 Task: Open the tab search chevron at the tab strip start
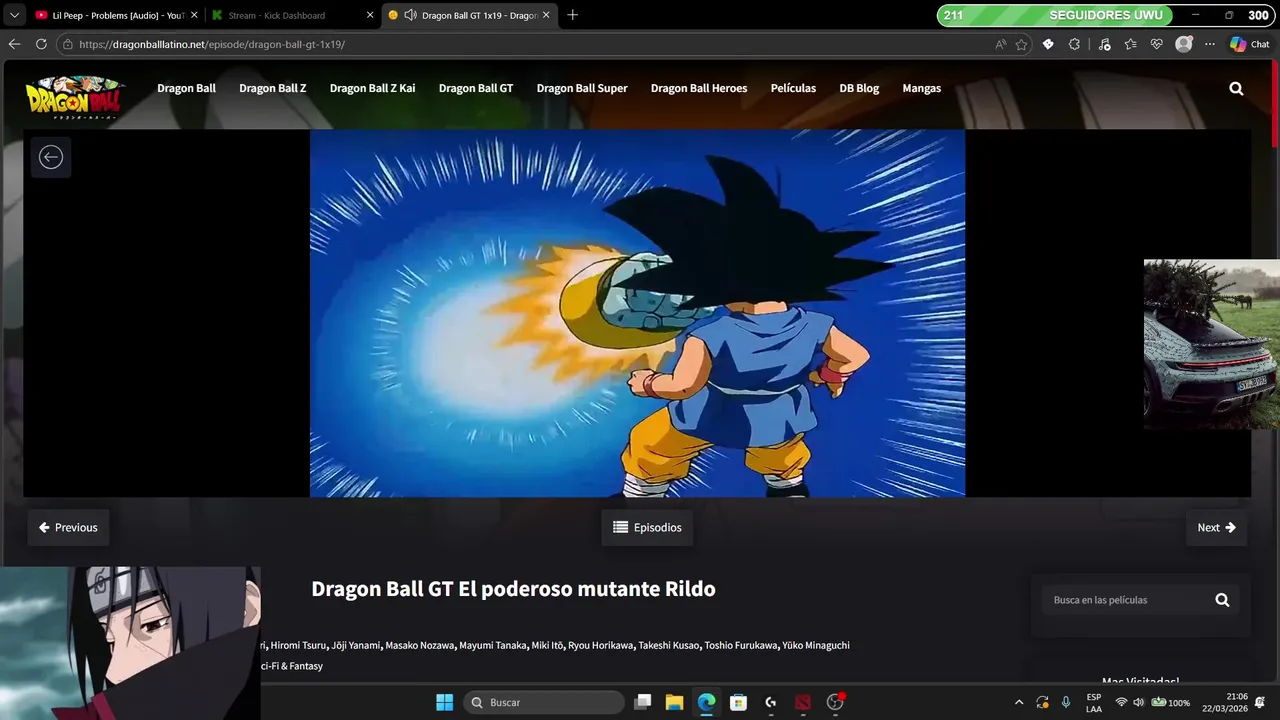(x=14, y=15)
